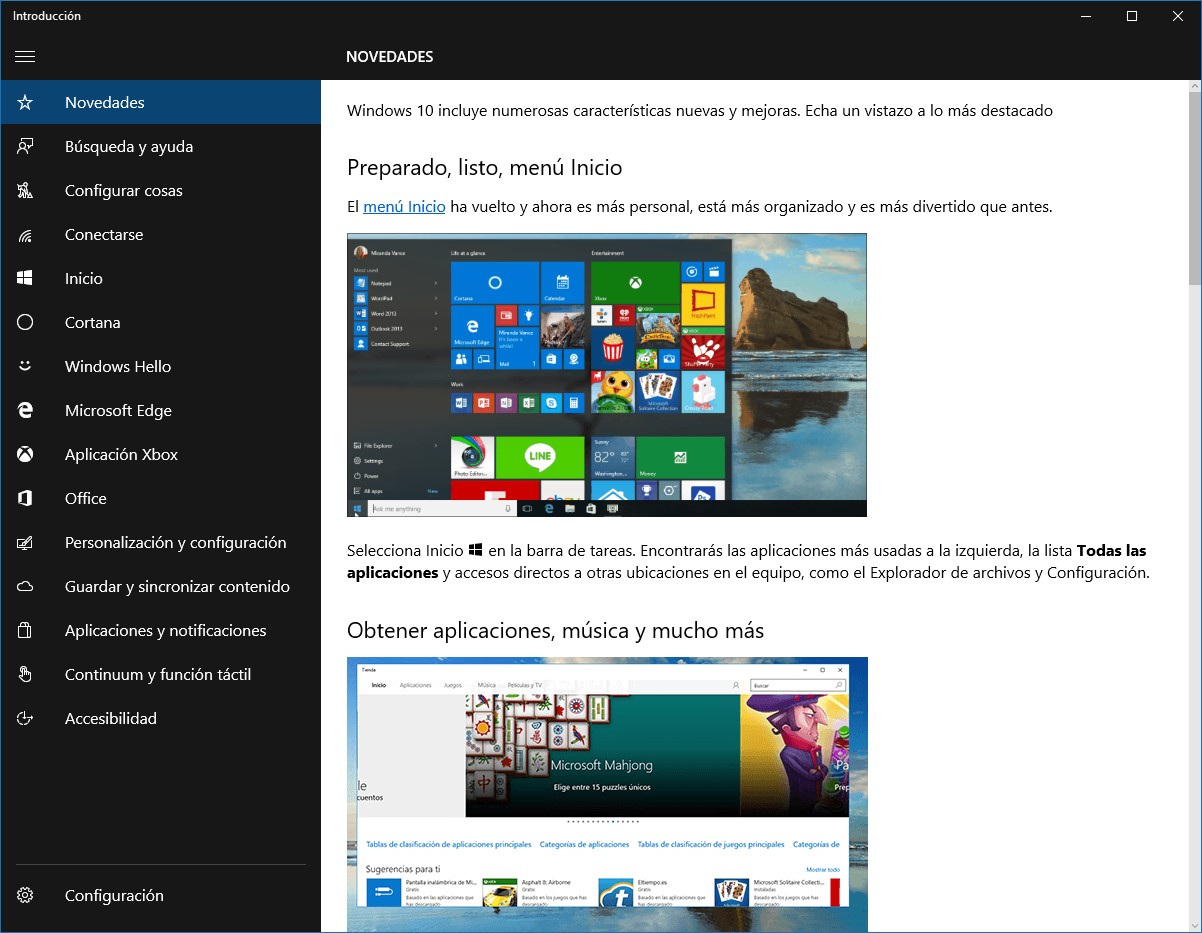Click the heading "Obtener aplicaciones, música y mucho más"
Viewport: 1202px width, 933px height.
[555, 631]
